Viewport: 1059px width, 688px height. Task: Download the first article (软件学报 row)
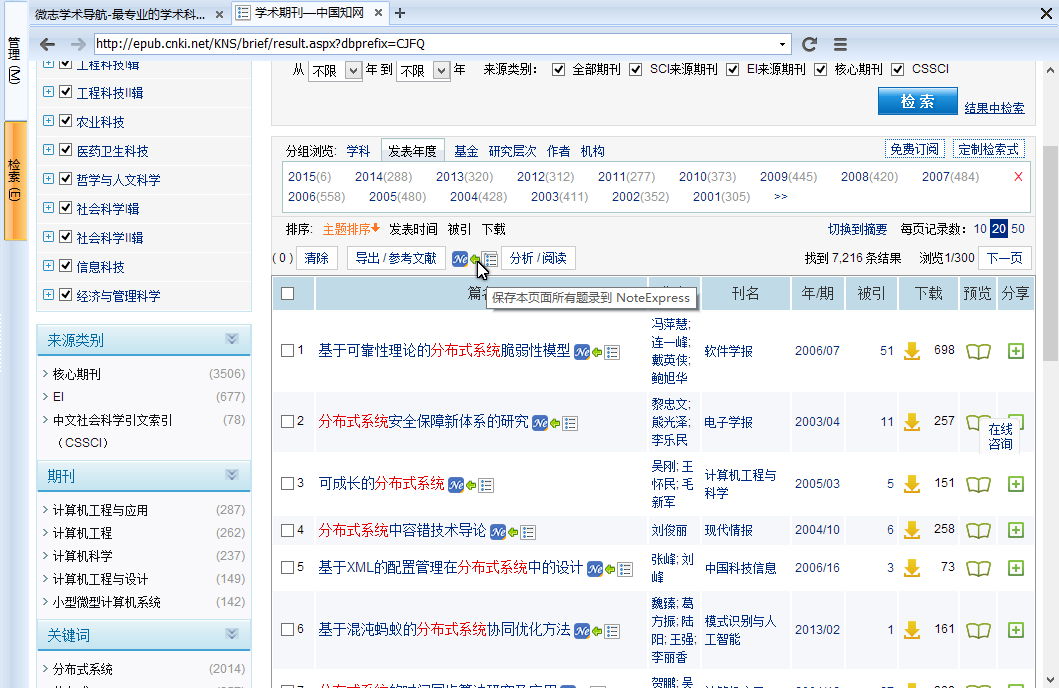[x=911, y=351]
